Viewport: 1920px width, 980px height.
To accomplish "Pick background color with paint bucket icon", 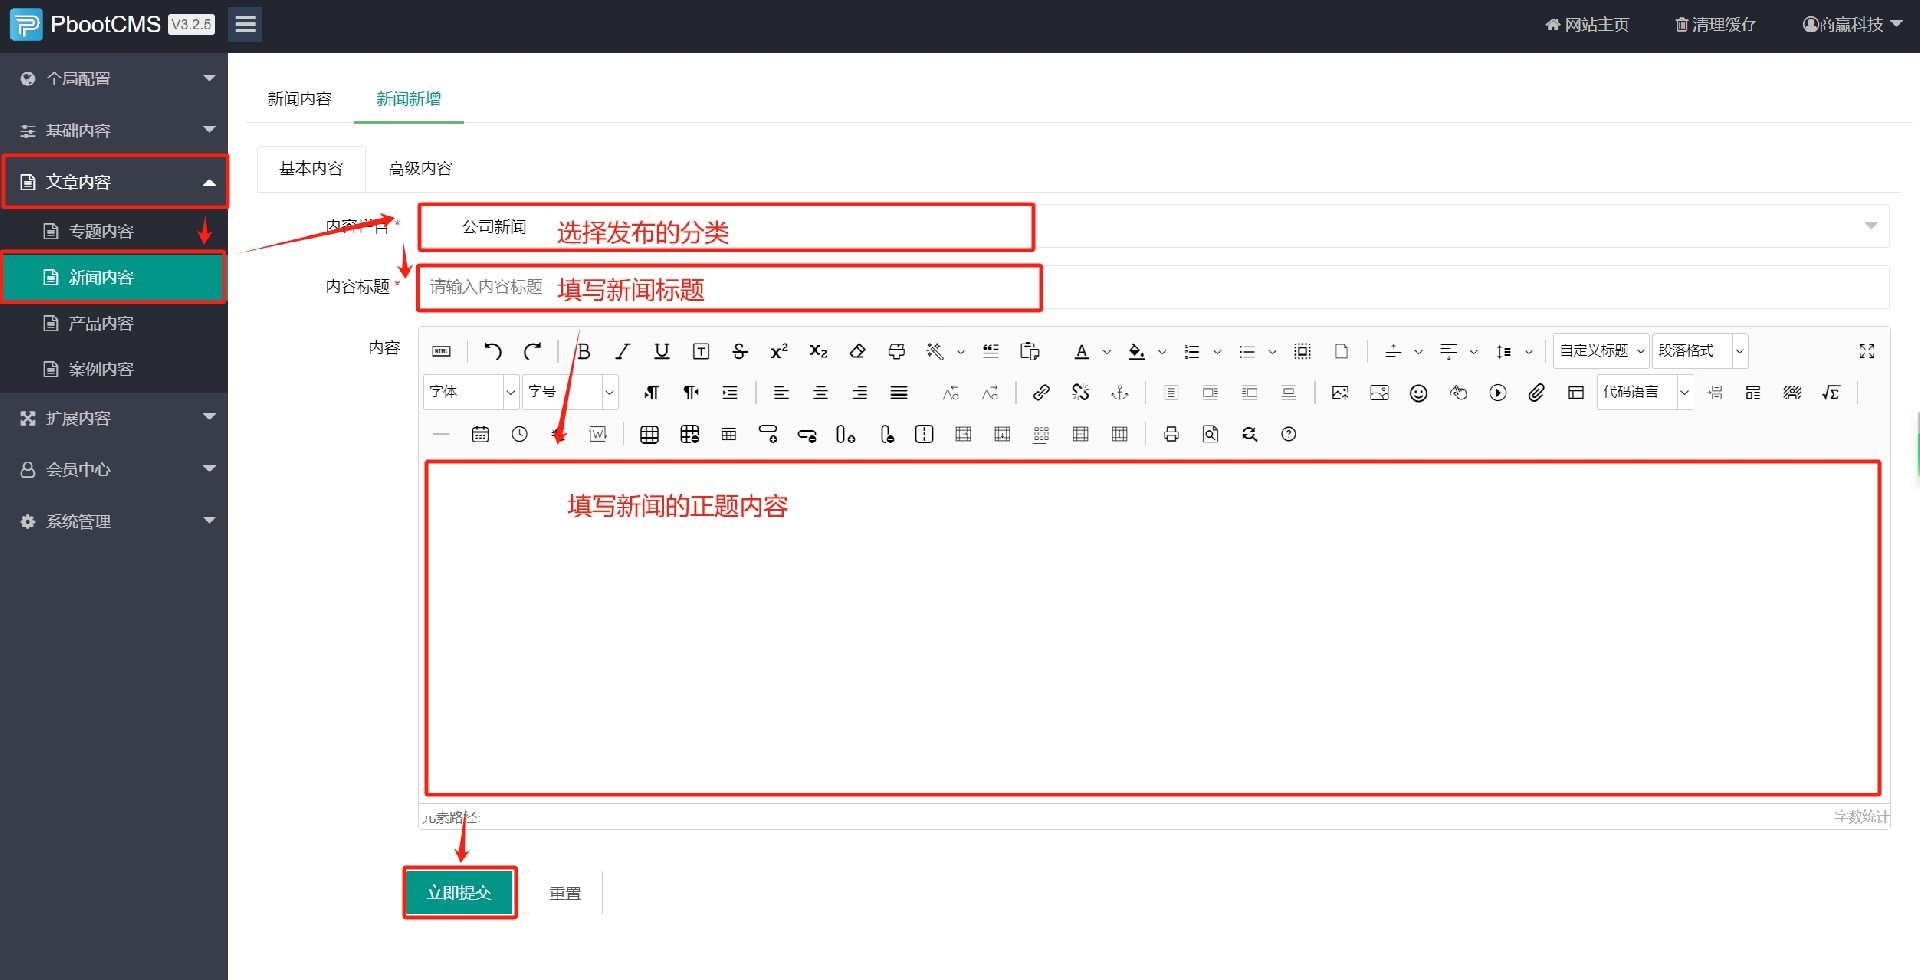I will pos(1136,351).
